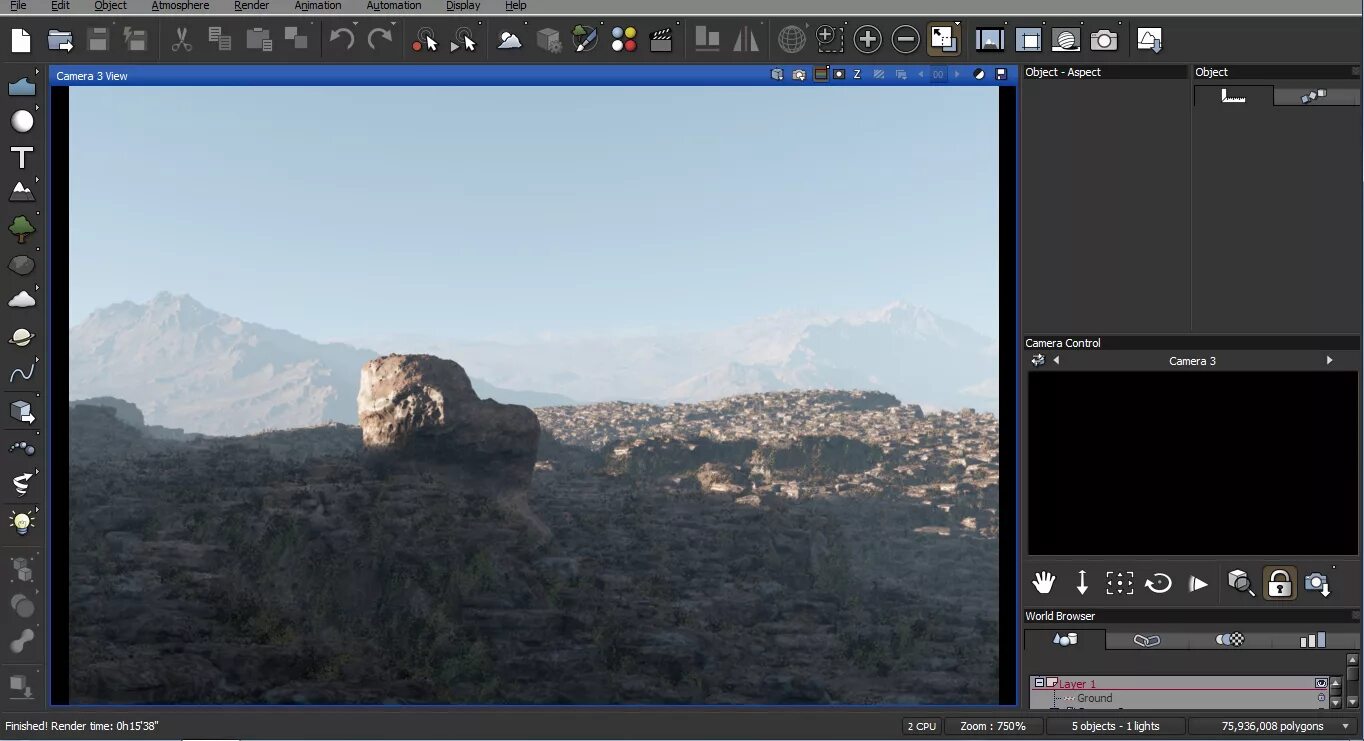Select Layer 1 in World Browser
Viewport: 1364px width, 741px height.
click(1077, 684)
